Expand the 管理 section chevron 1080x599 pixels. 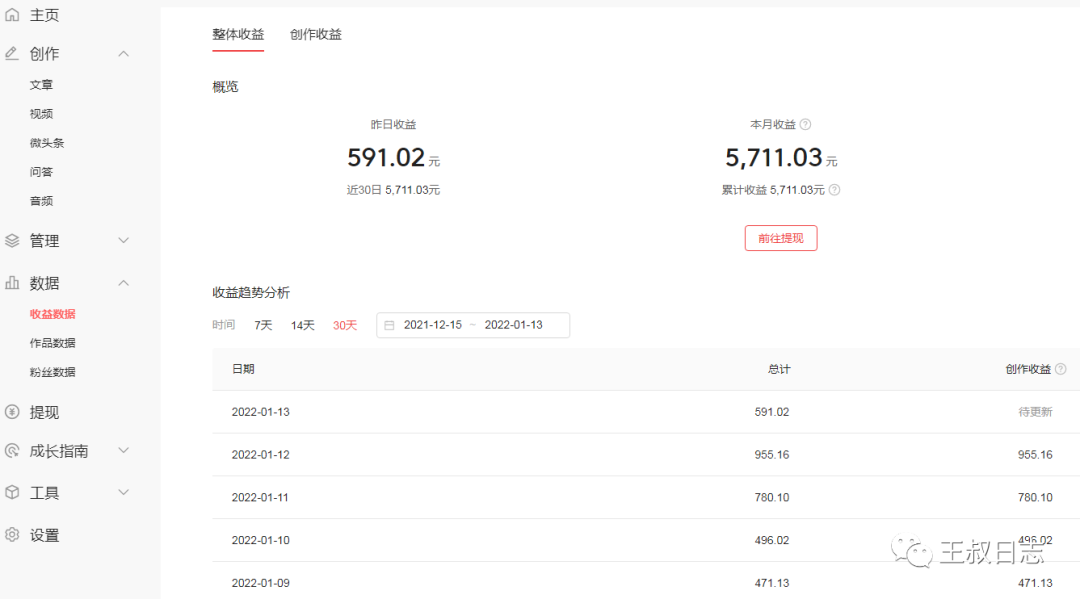[x=123, y=240]
